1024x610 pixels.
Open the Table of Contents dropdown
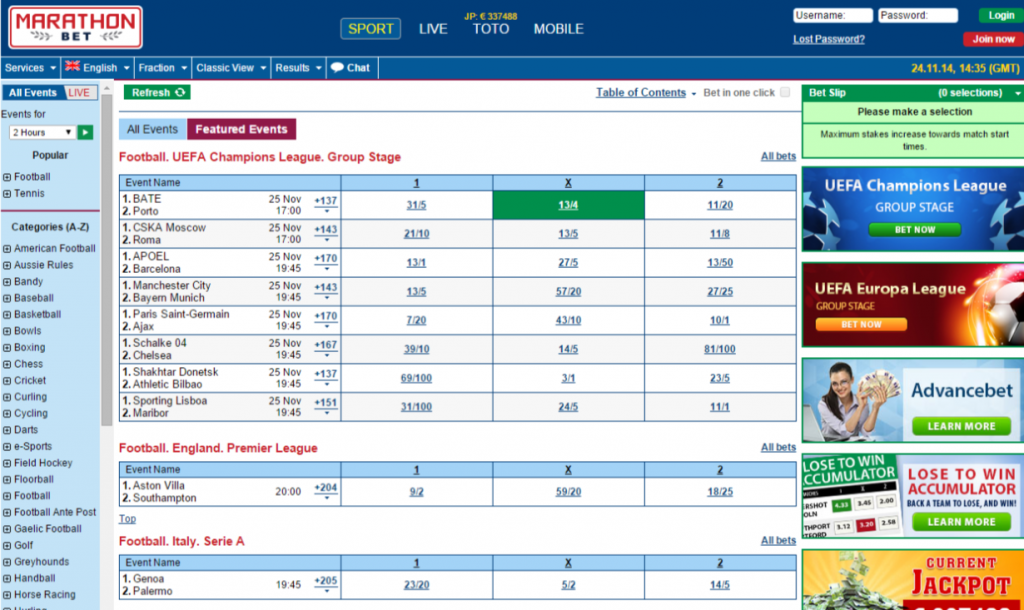(645, 93)
